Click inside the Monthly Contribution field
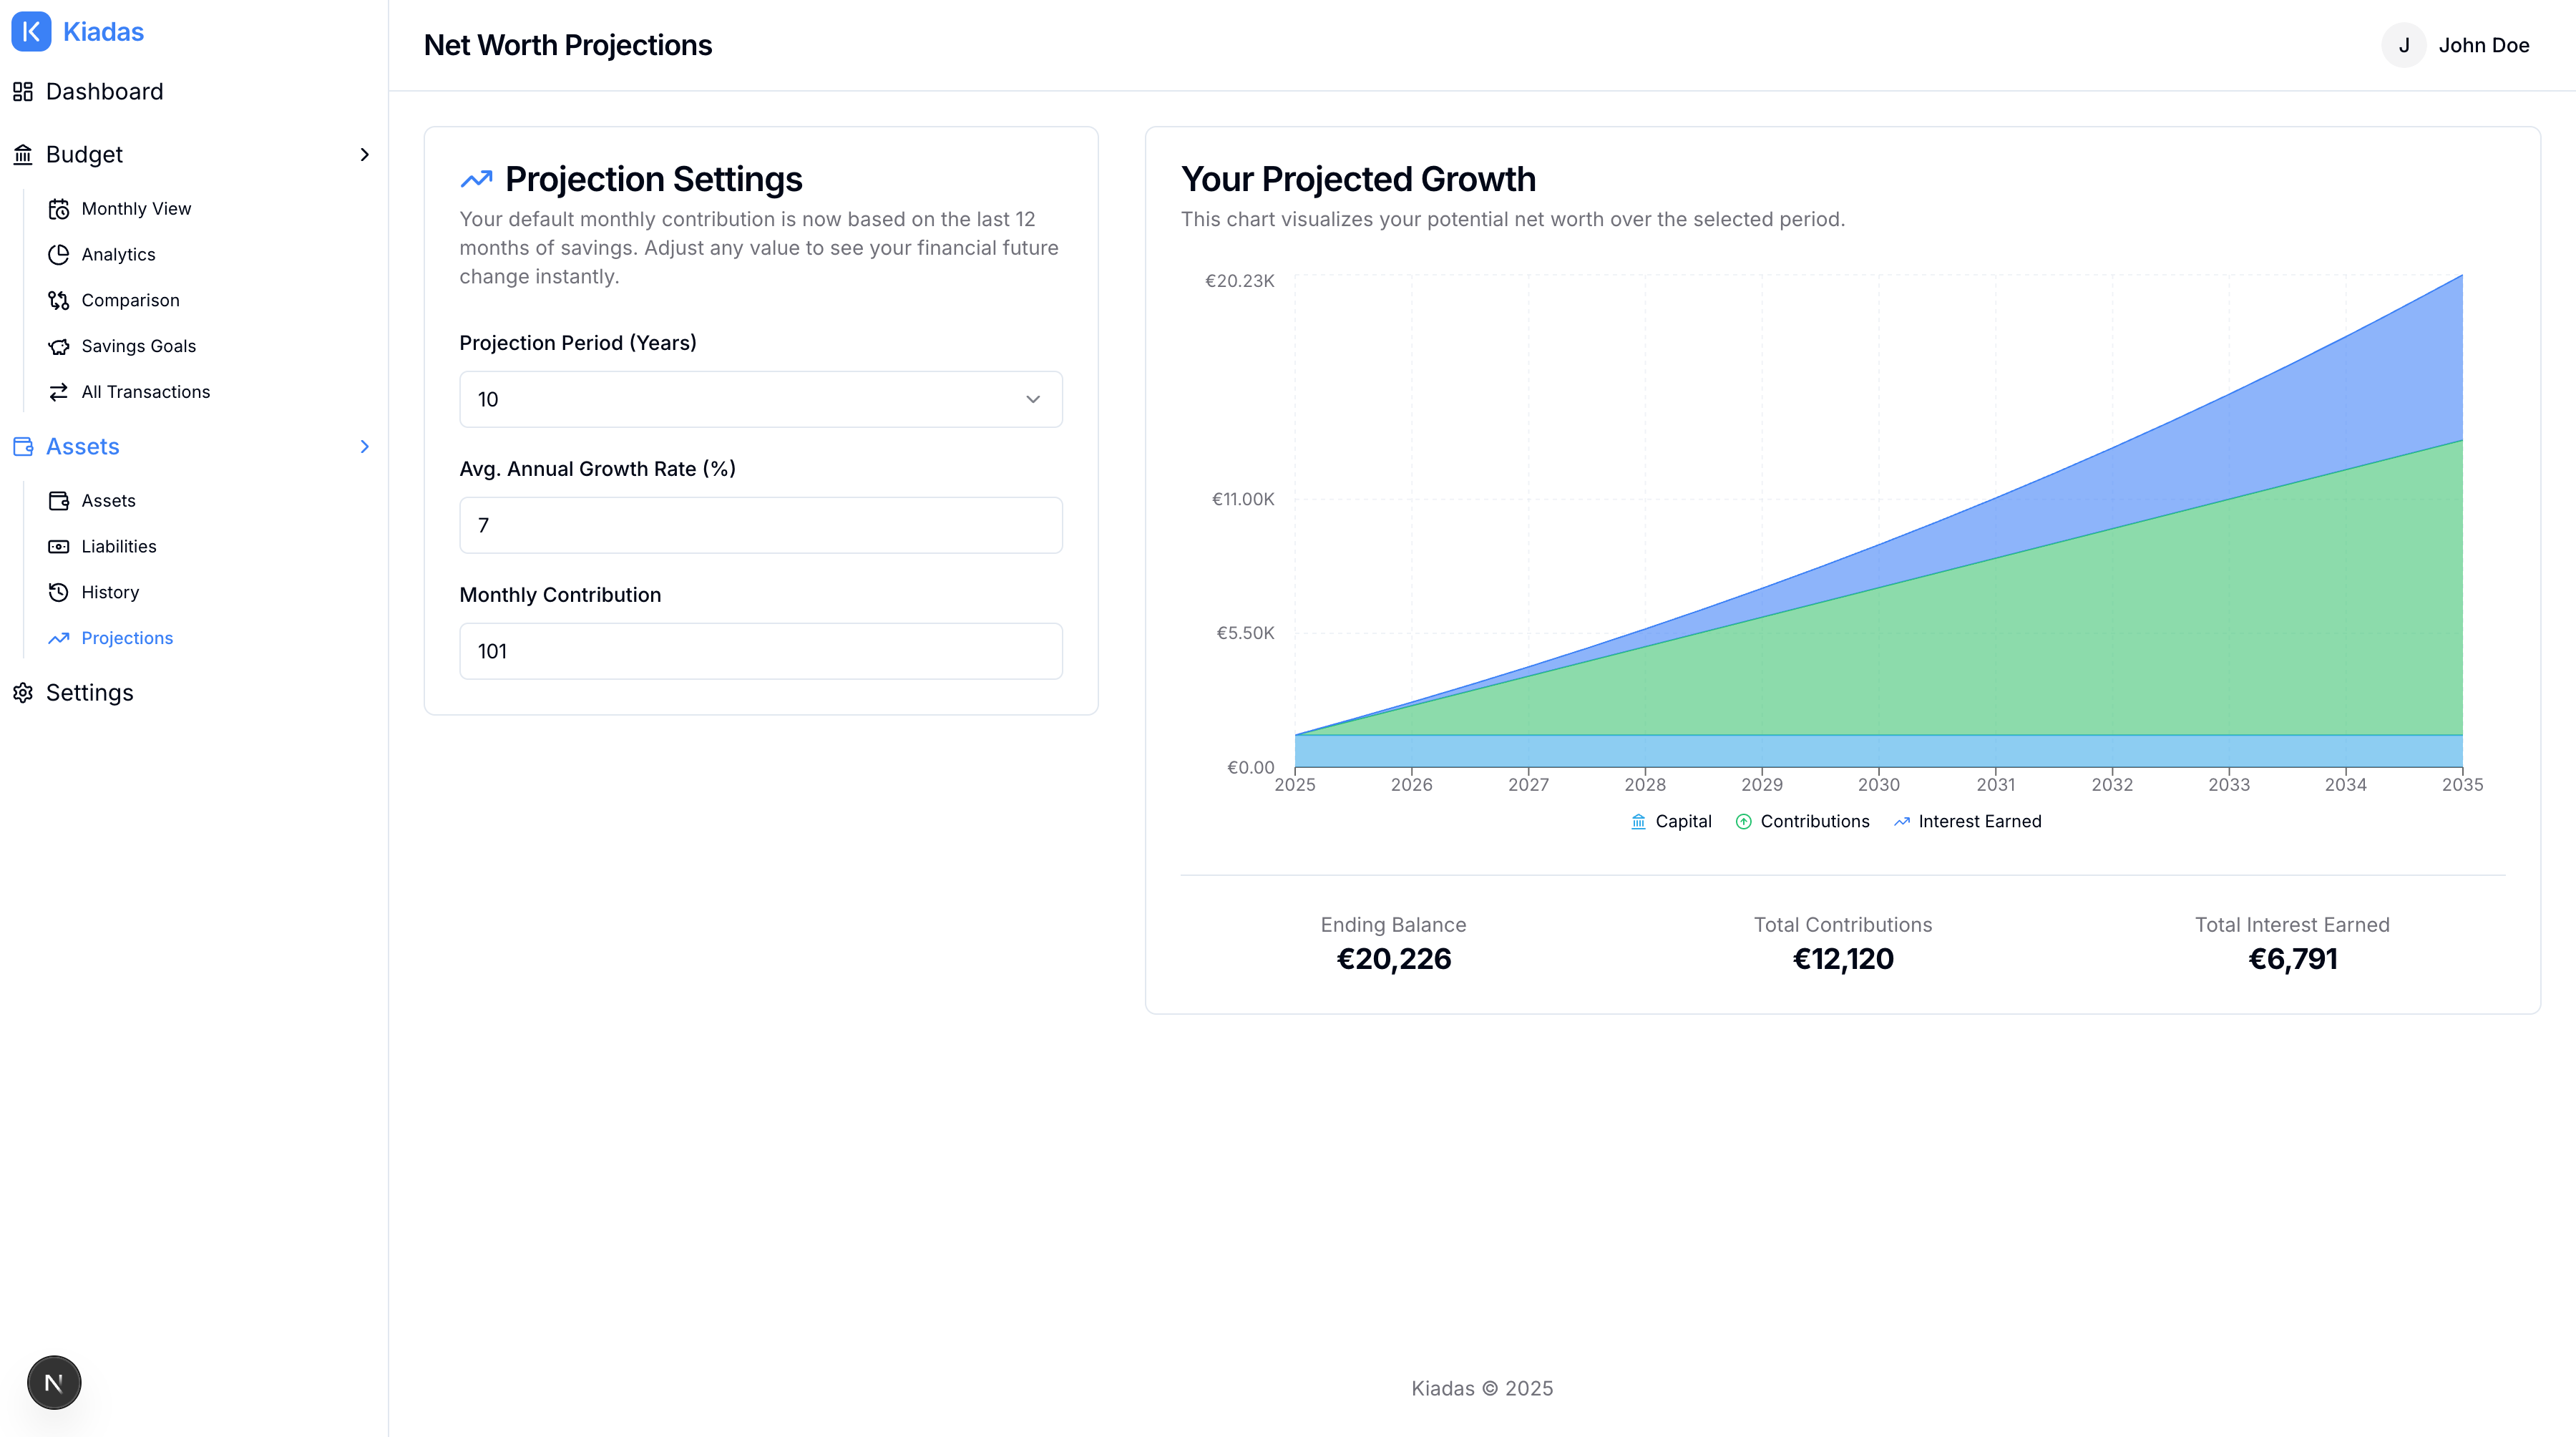The height and width of the screenshot is (1437, 2576). [x=760, y=650]
